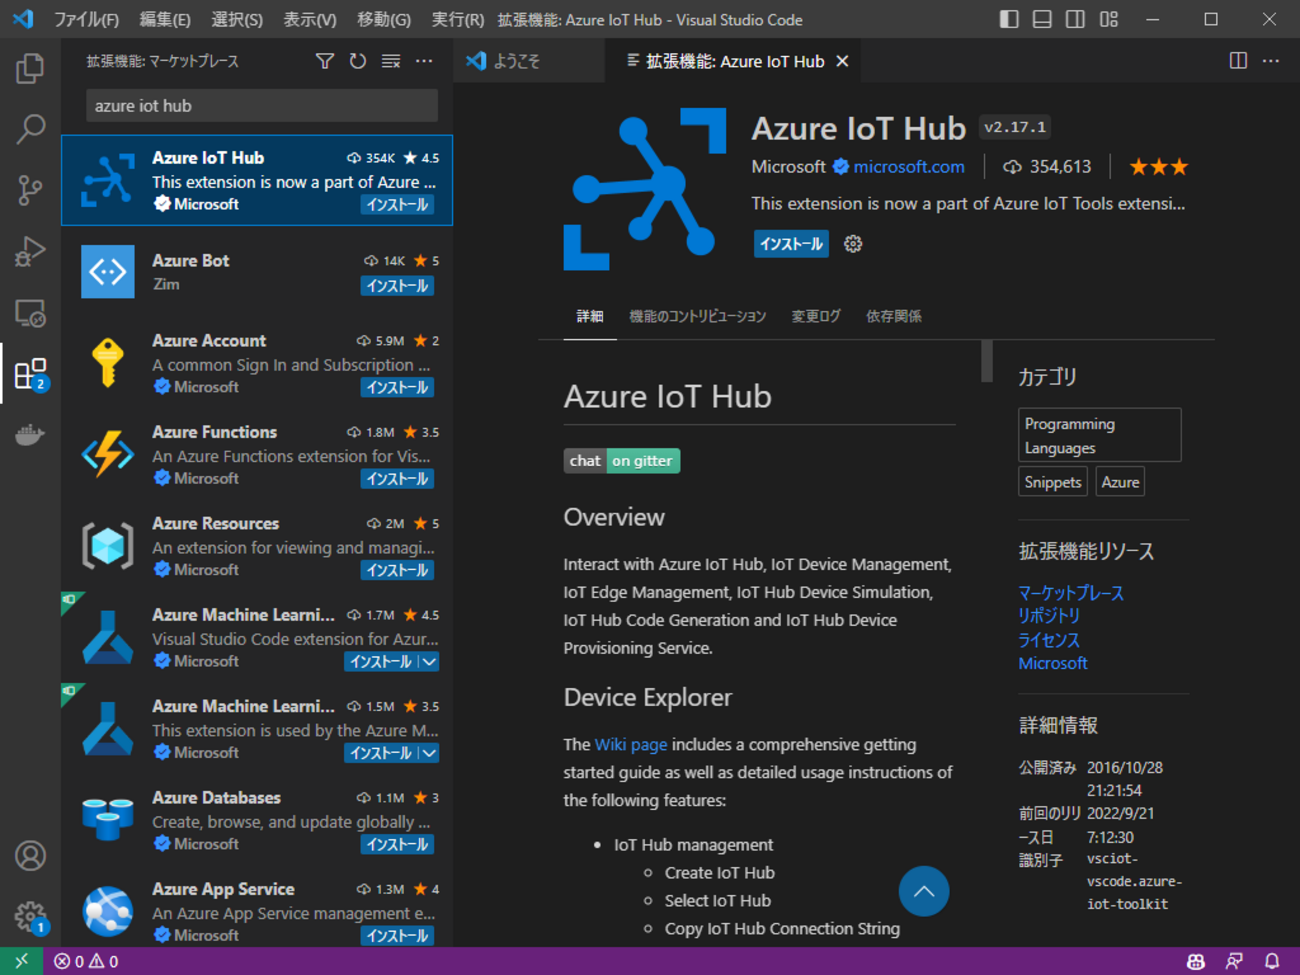Image resolution: width=1300 pixels, height=975 pixels.
Task: Refresh the extensions marketplace list
Action: [358, 61]
